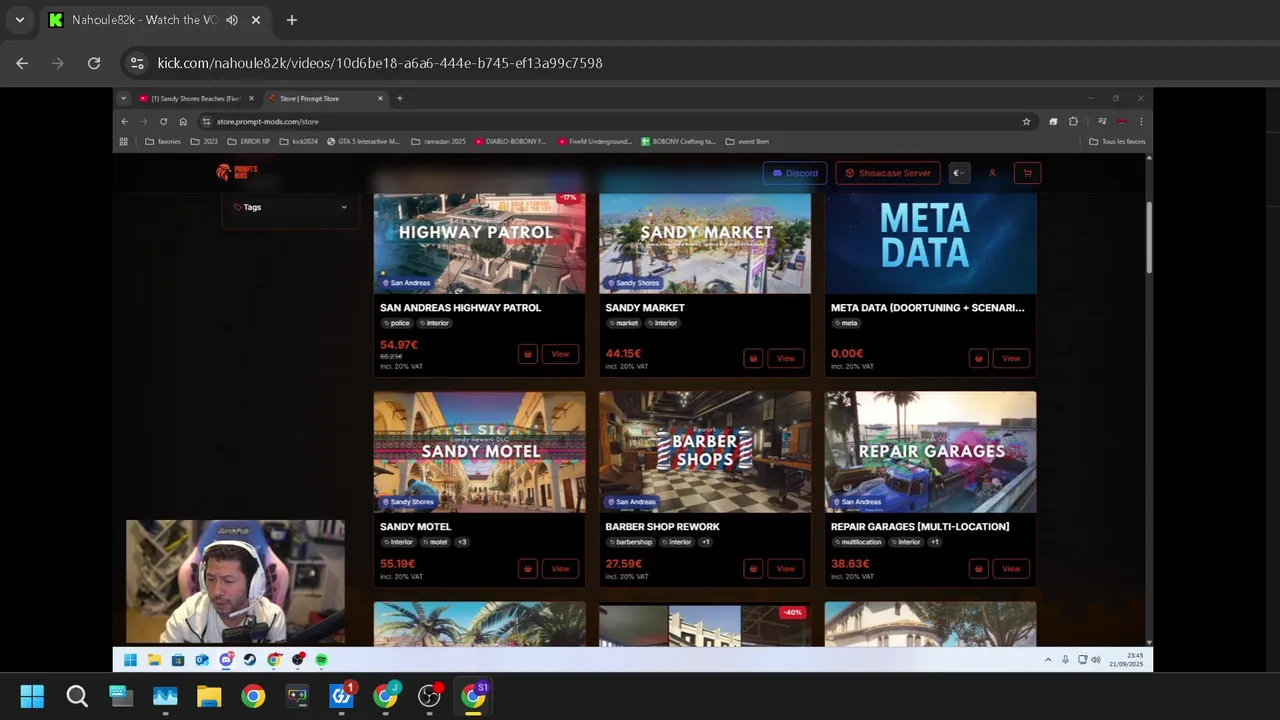Bookmark the Prompt Store page star
This screenshot has width=1280, height=720.
click(1026, 121)
